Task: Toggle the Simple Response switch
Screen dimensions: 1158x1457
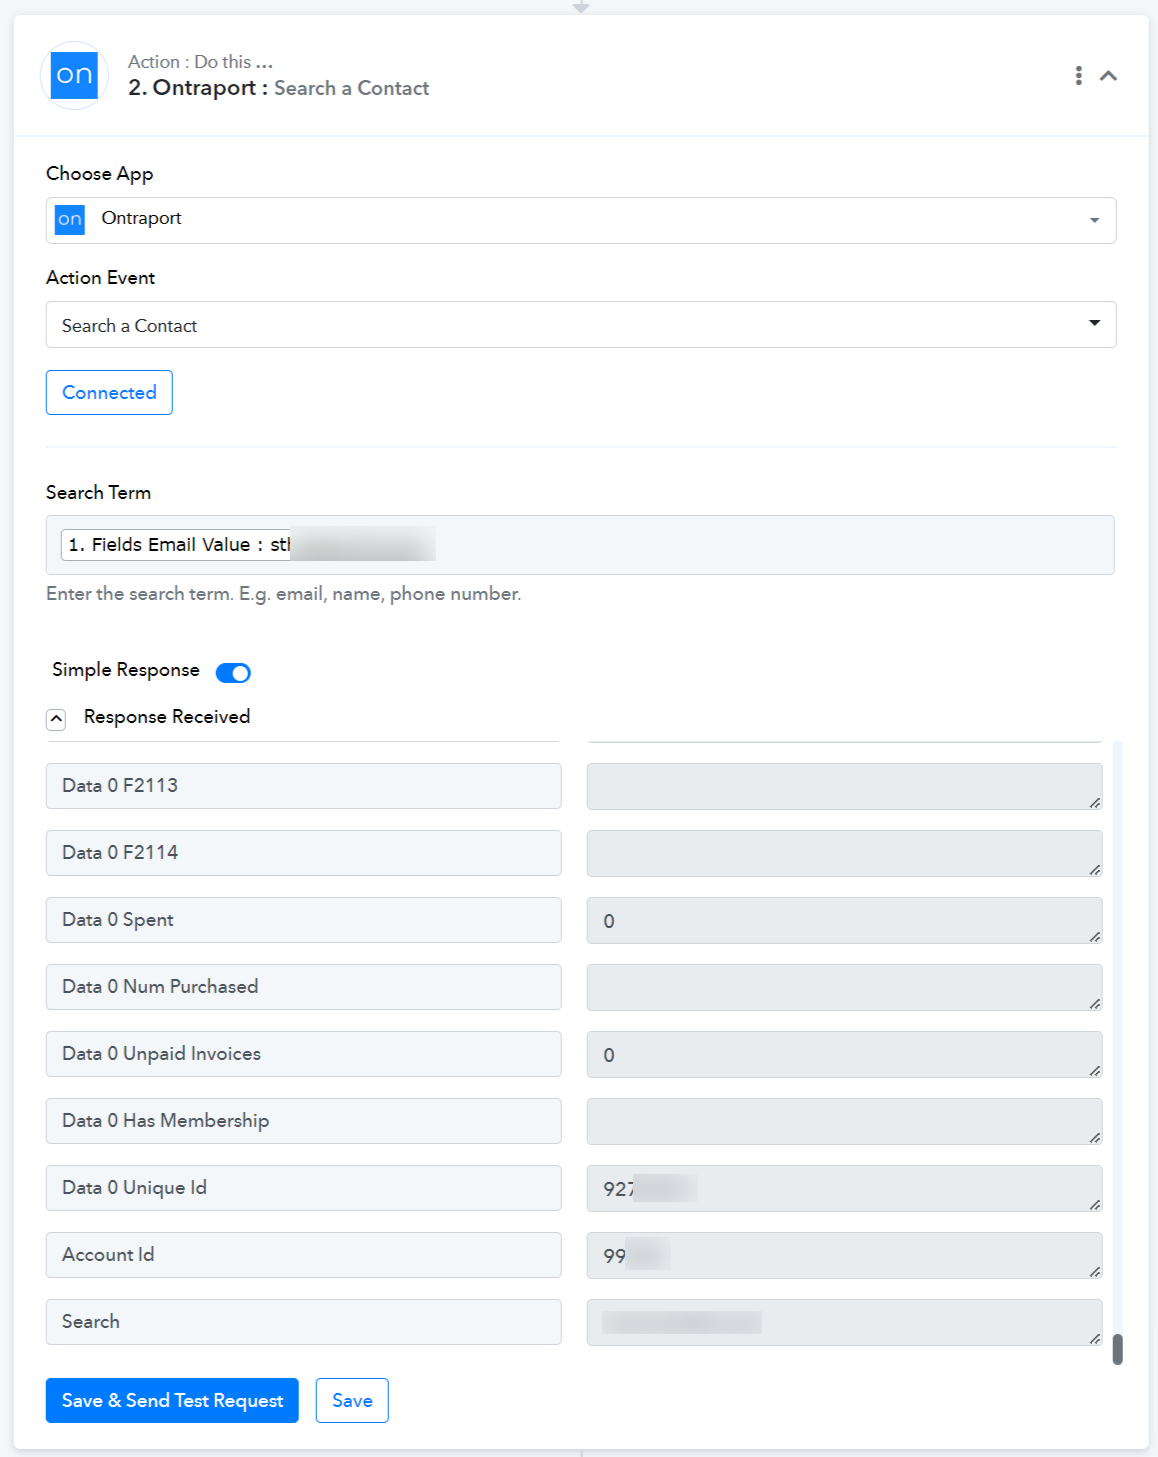Action: (233, 673)
